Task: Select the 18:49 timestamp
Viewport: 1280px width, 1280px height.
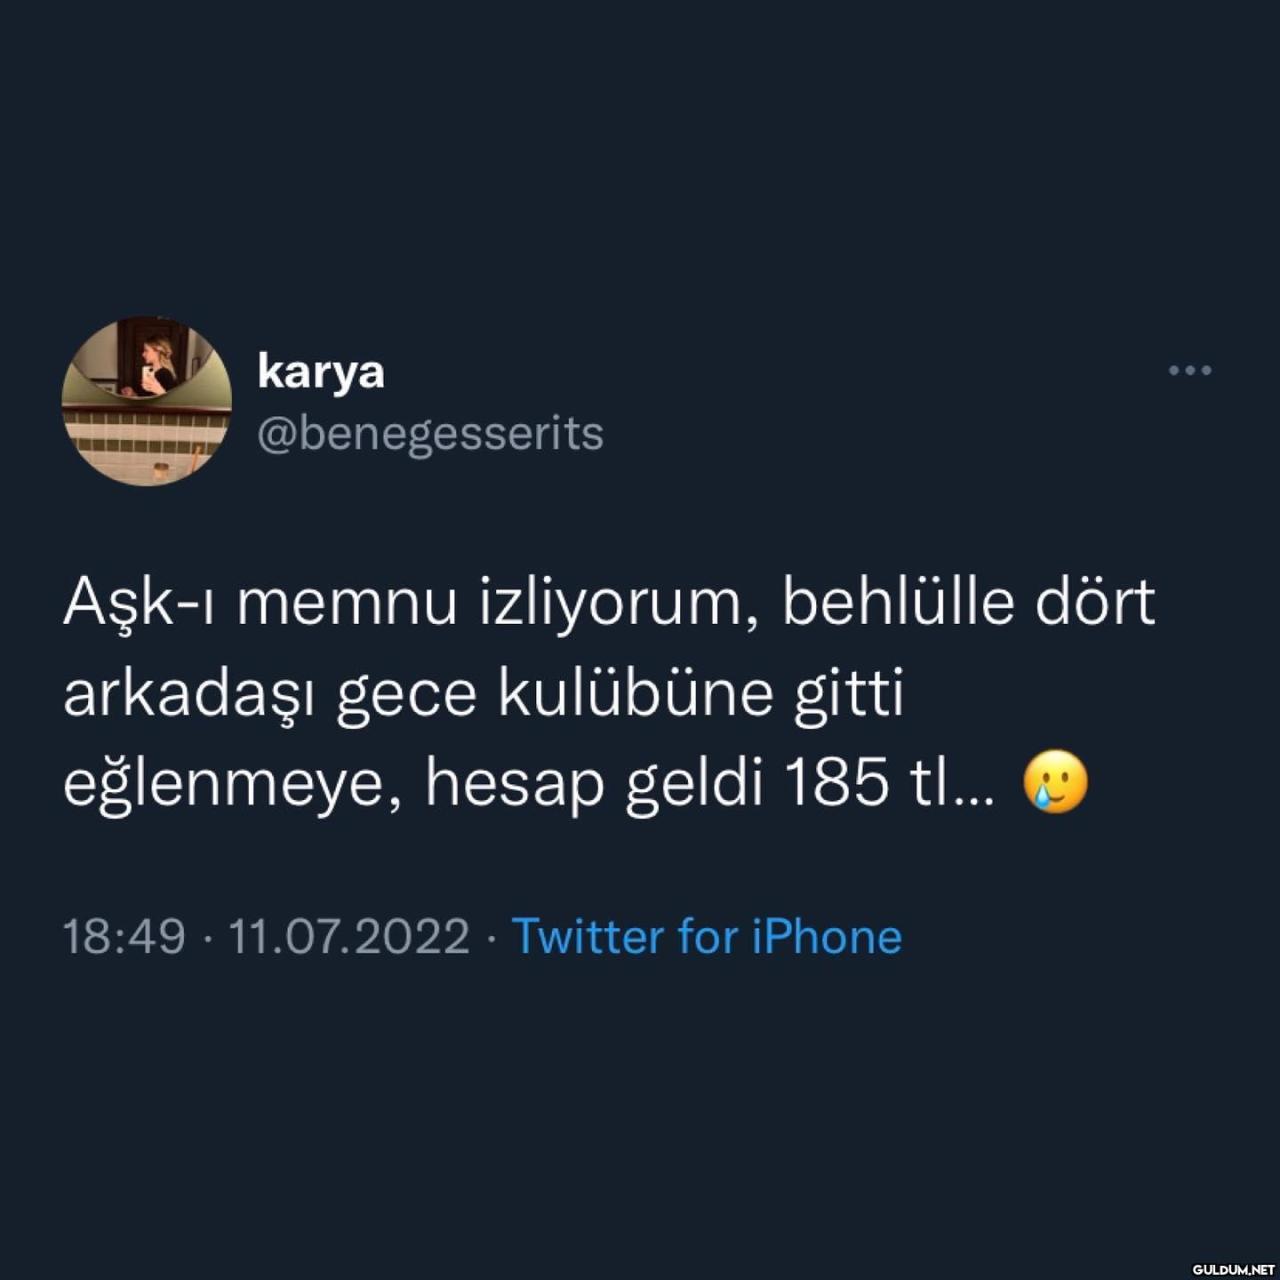Action: coord(124,937)
